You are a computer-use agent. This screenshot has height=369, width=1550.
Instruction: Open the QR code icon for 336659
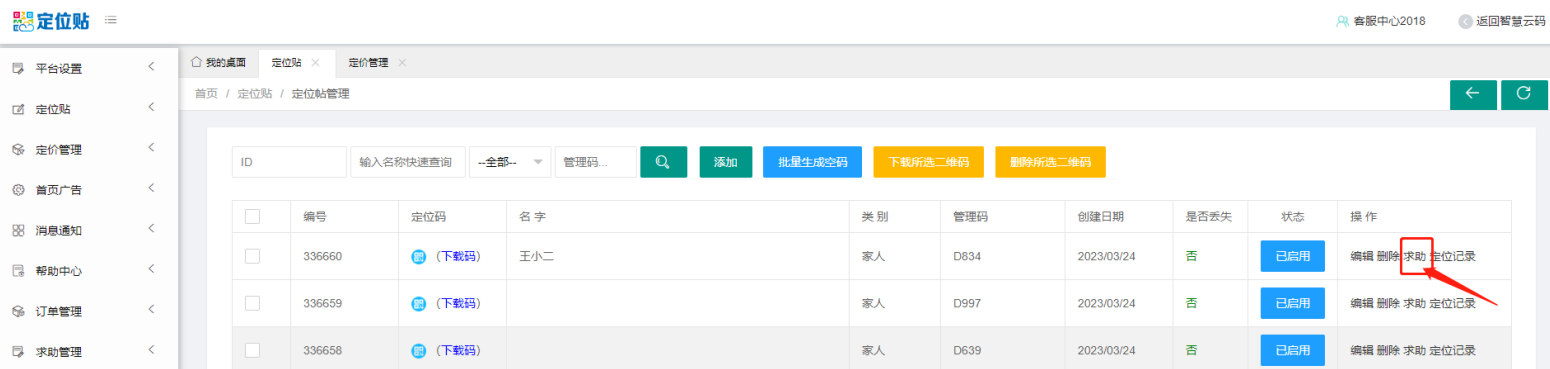(419, 303)
